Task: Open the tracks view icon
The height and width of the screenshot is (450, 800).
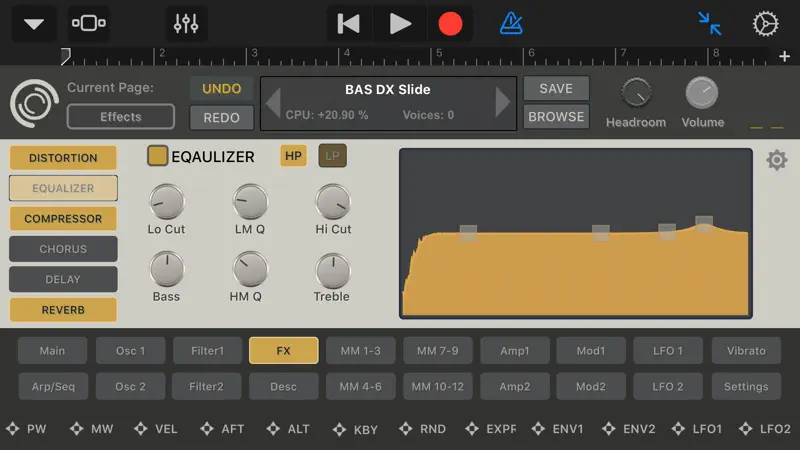Action: coord(89,23)
